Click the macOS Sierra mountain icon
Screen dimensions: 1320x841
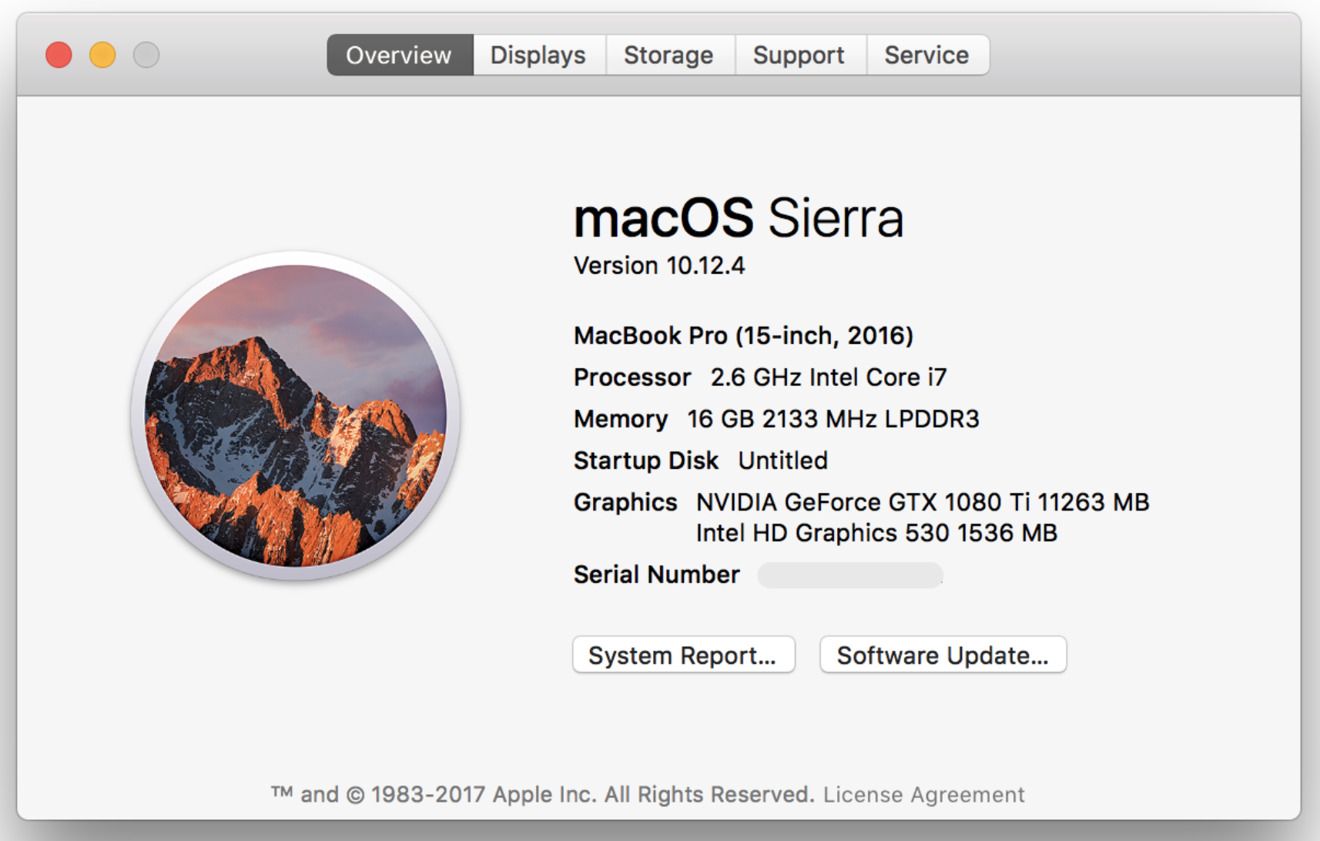(295, 415)
